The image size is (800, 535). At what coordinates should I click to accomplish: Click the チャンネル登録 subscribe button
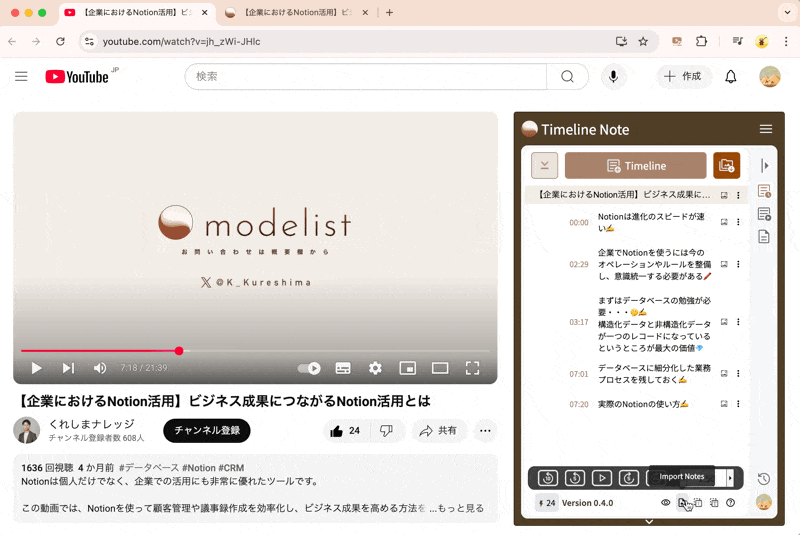(x=206, y=431)
